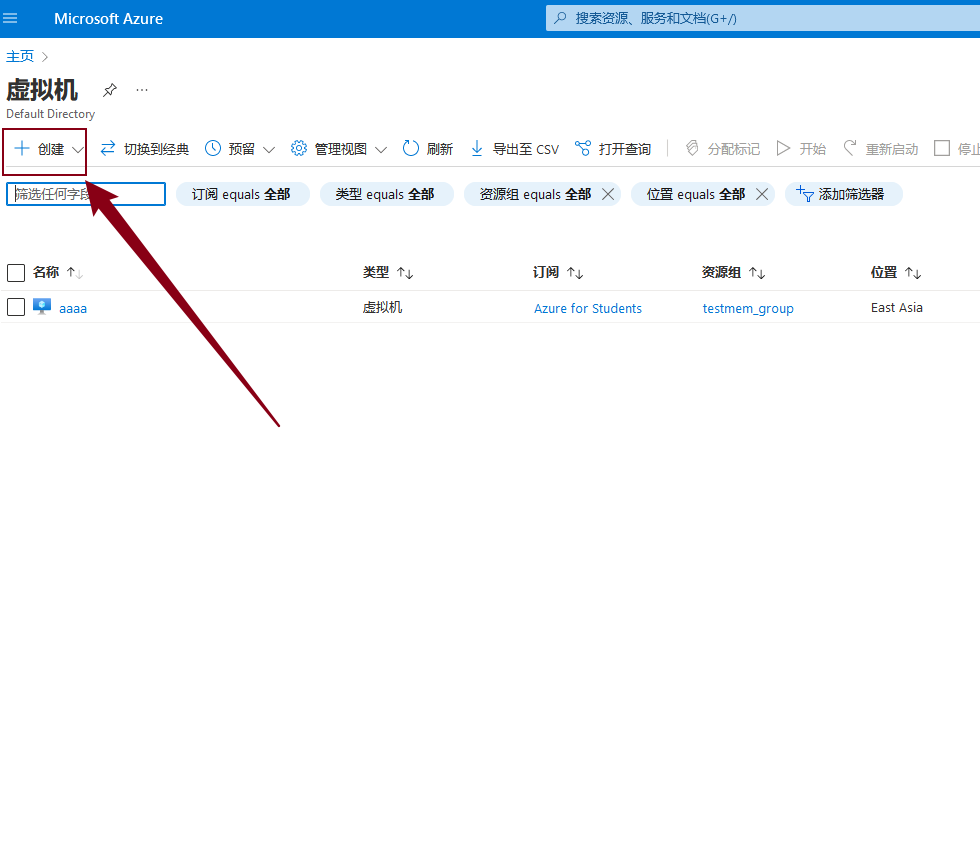Click 添加筛选器 to add a filter
The image size is (980, 856).
843,194
